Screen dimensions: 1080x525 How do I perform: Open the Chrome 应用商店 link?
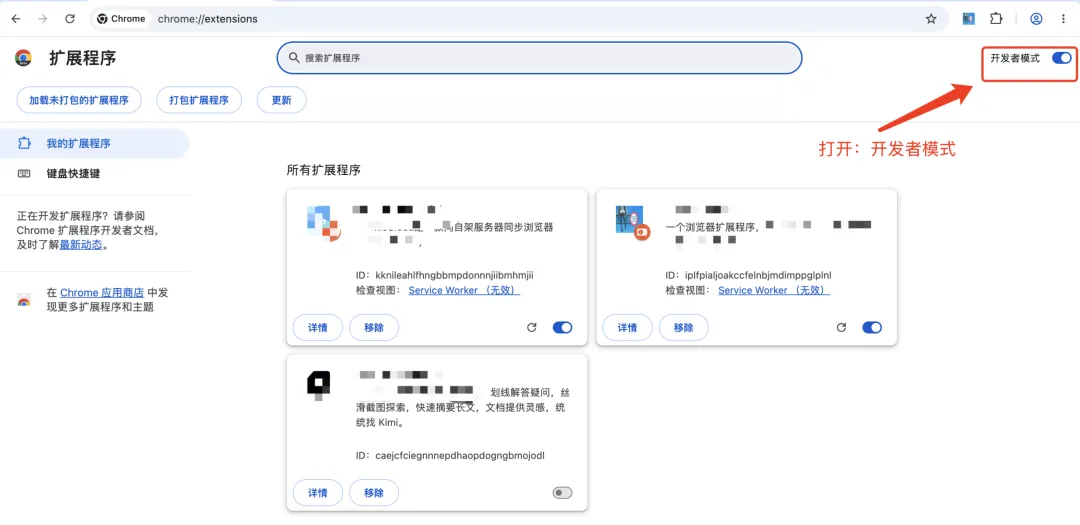pyautogui.click(x=102, y=293)
